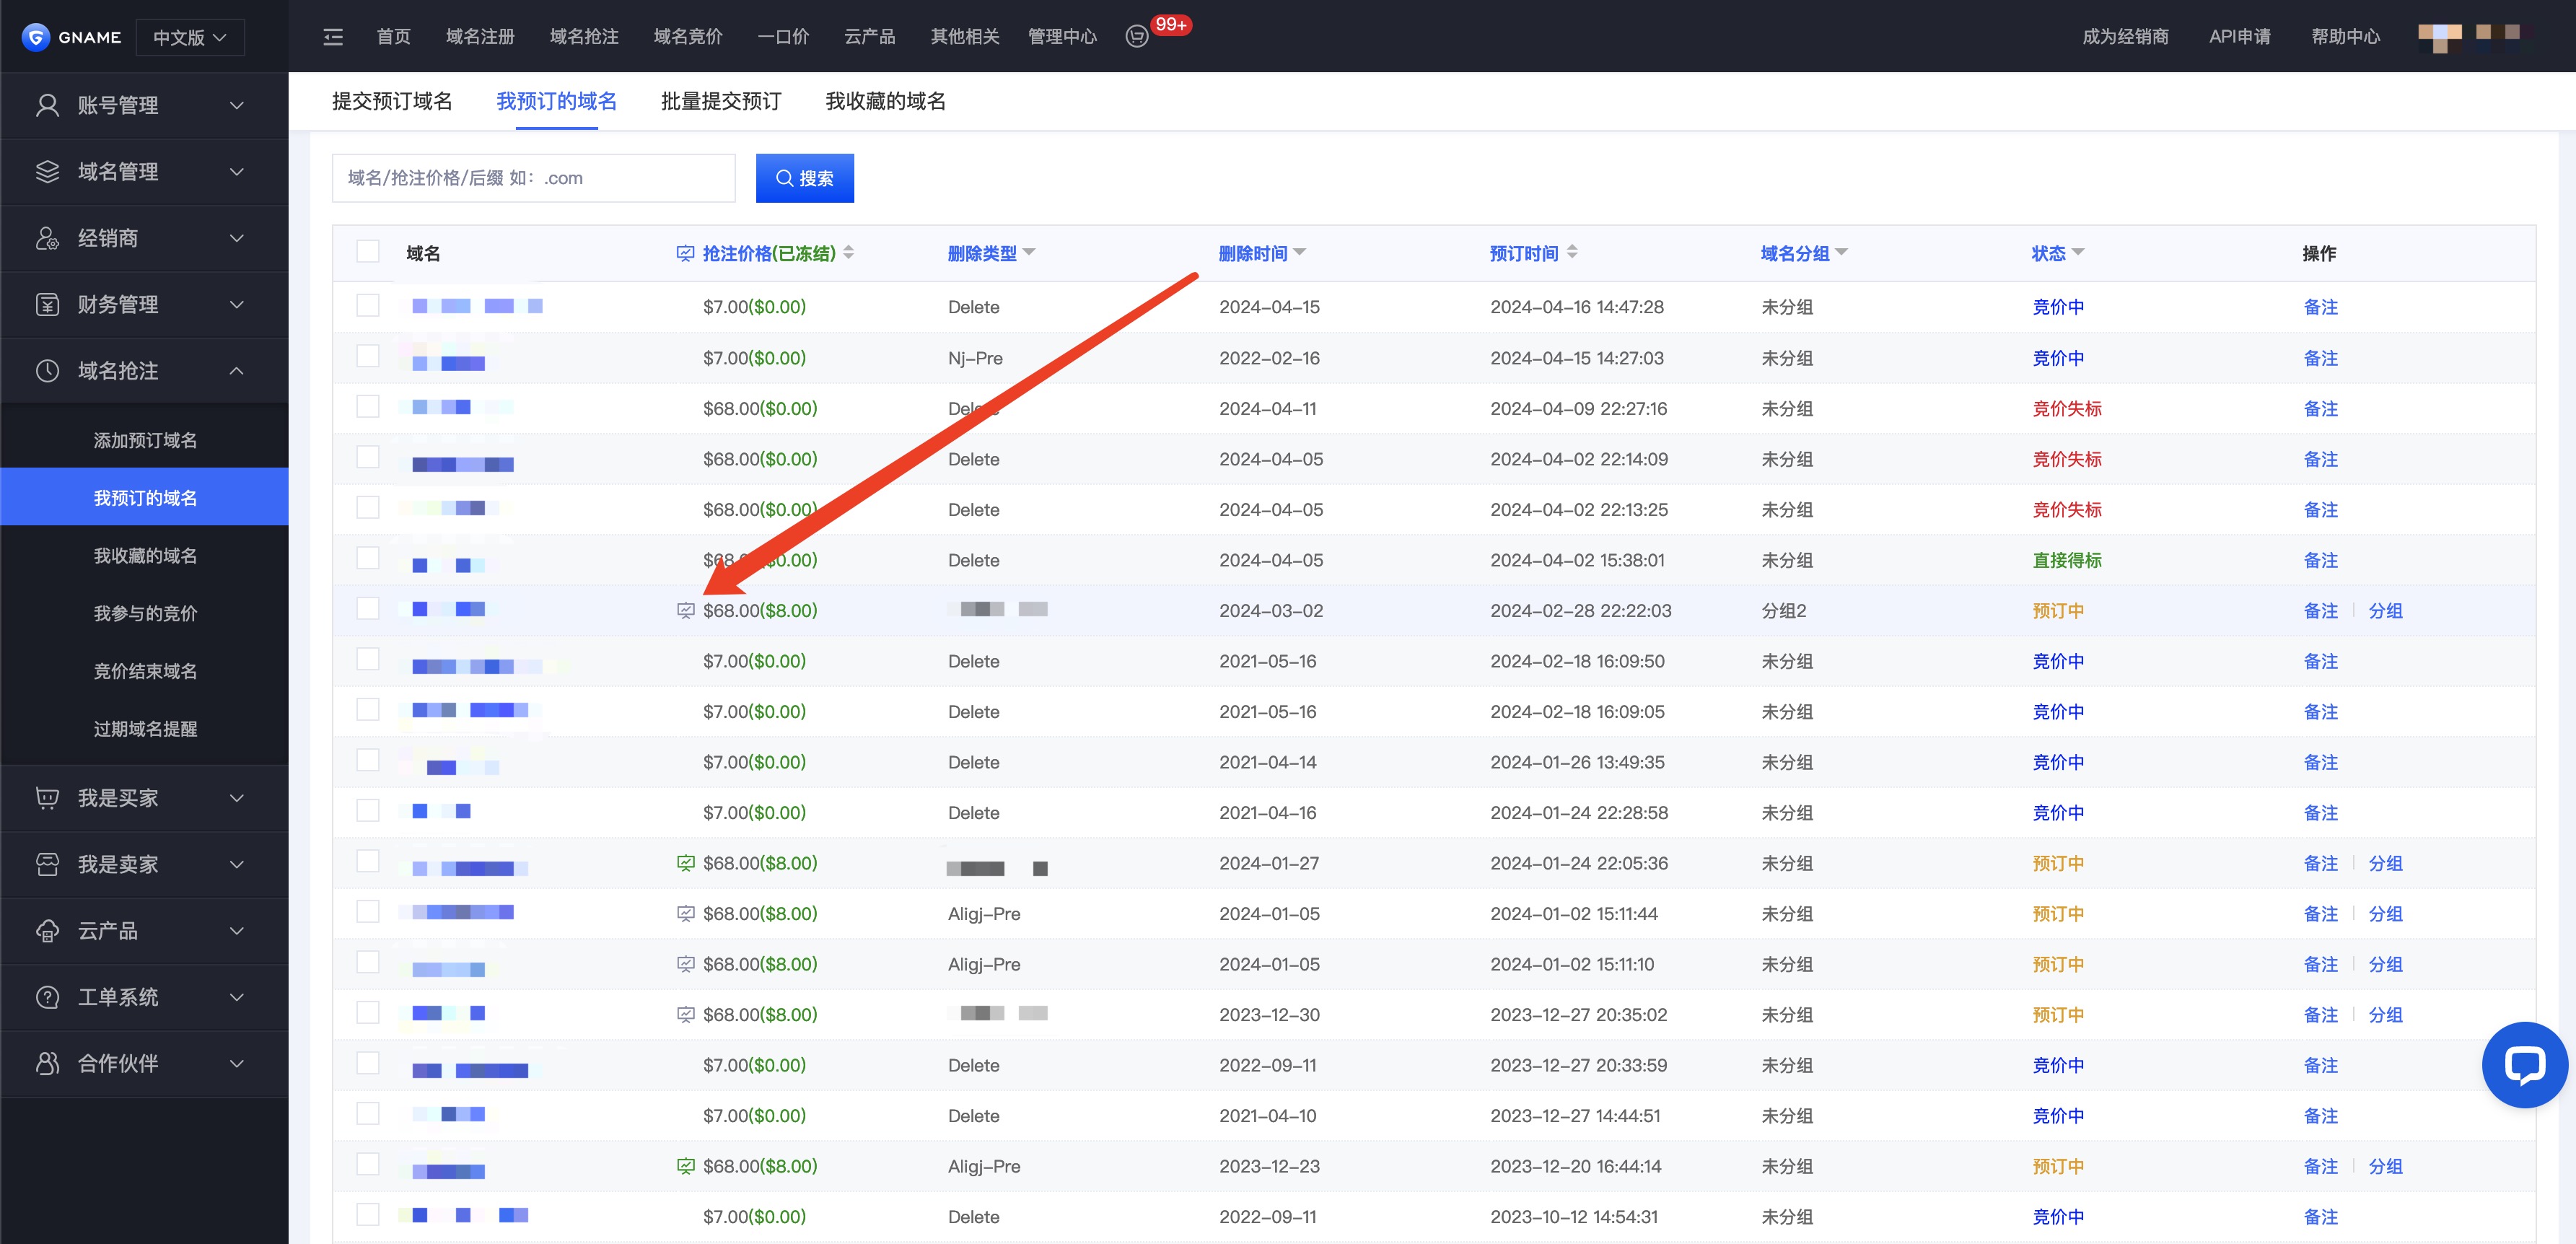Click the finance management receipt icon
This screenshot has width=2576, height=1244.
pyautogui.click(x=47, y=304)
